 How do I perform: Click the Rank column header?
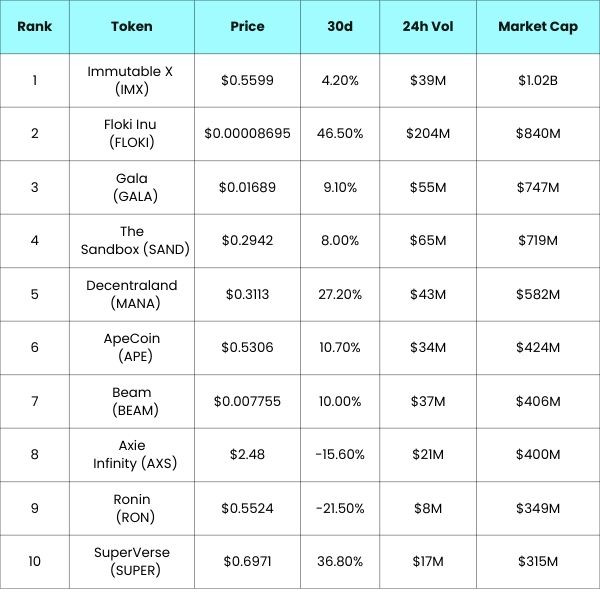click(34, 26)
